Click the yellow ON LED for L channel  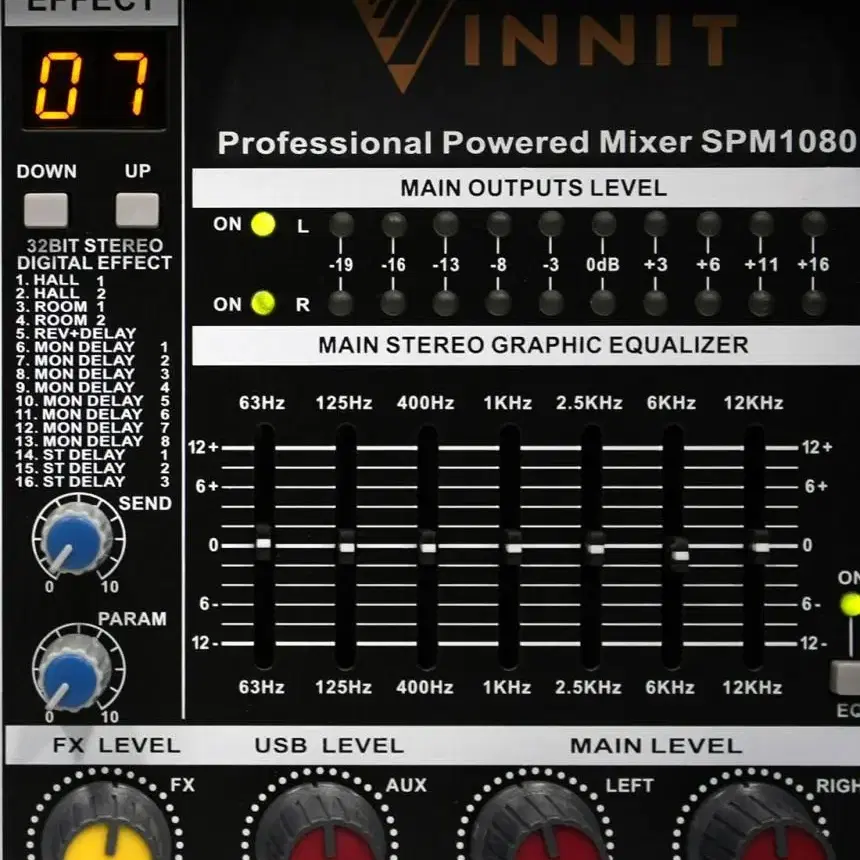coord(263,224)
